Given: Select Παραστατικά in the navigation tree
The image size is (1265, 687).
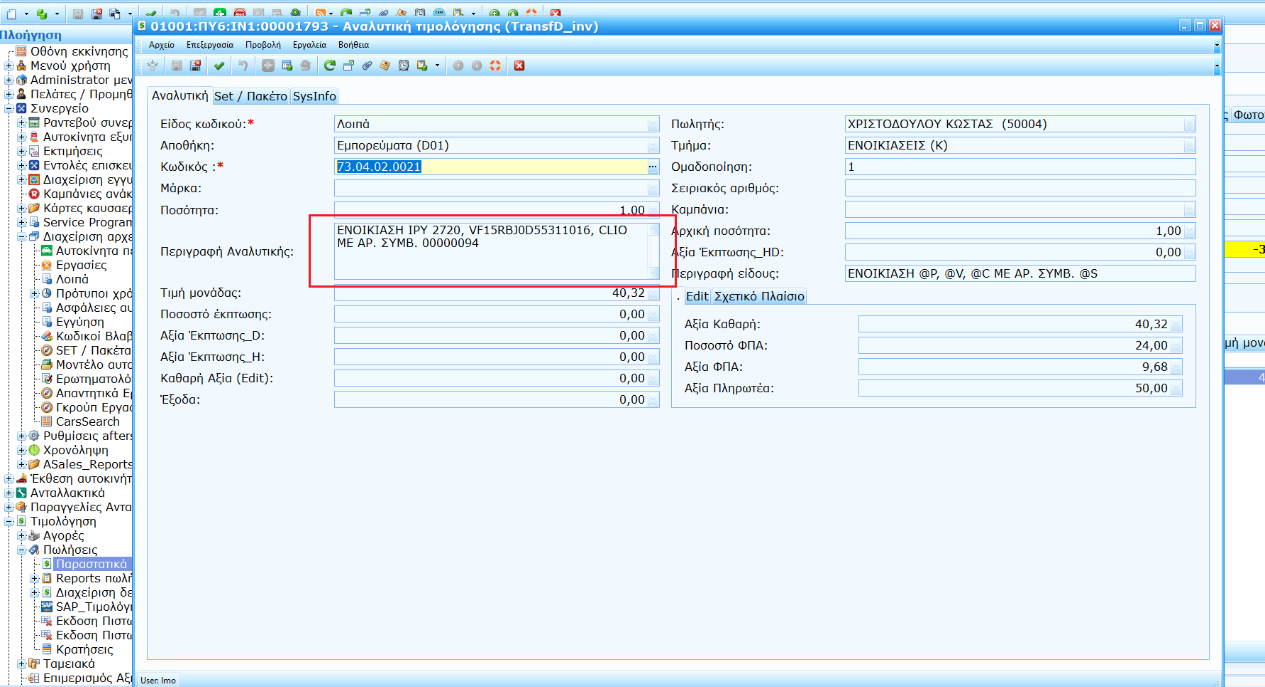Looking at the screenshot, I should [90, 564].
